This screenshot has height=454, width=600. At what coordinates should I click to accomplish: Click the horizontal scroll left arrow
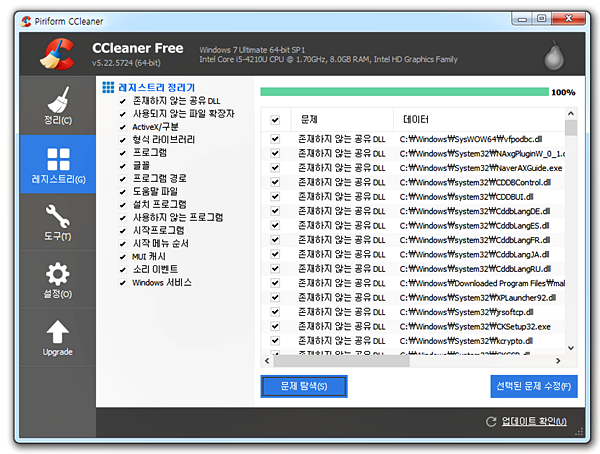coord(267,361)
